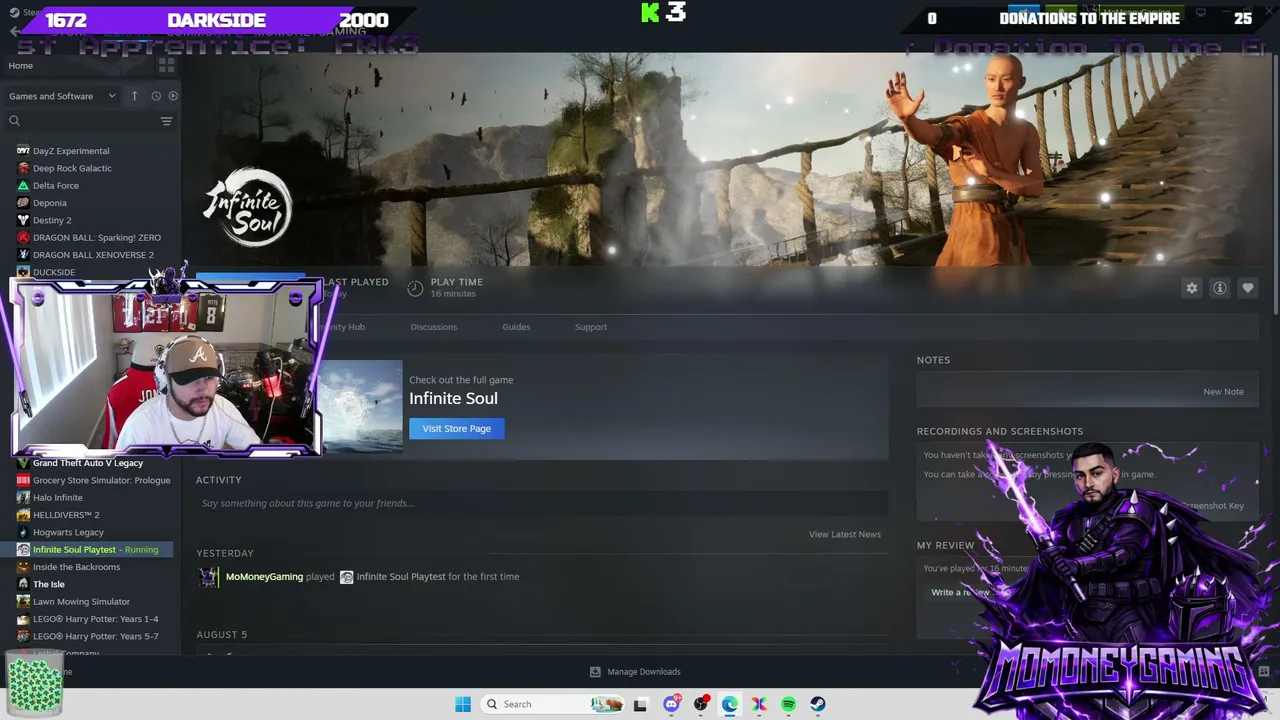
Task: Select DRAGON BALL: Sparking! ZERO
Action: [97, 238]
